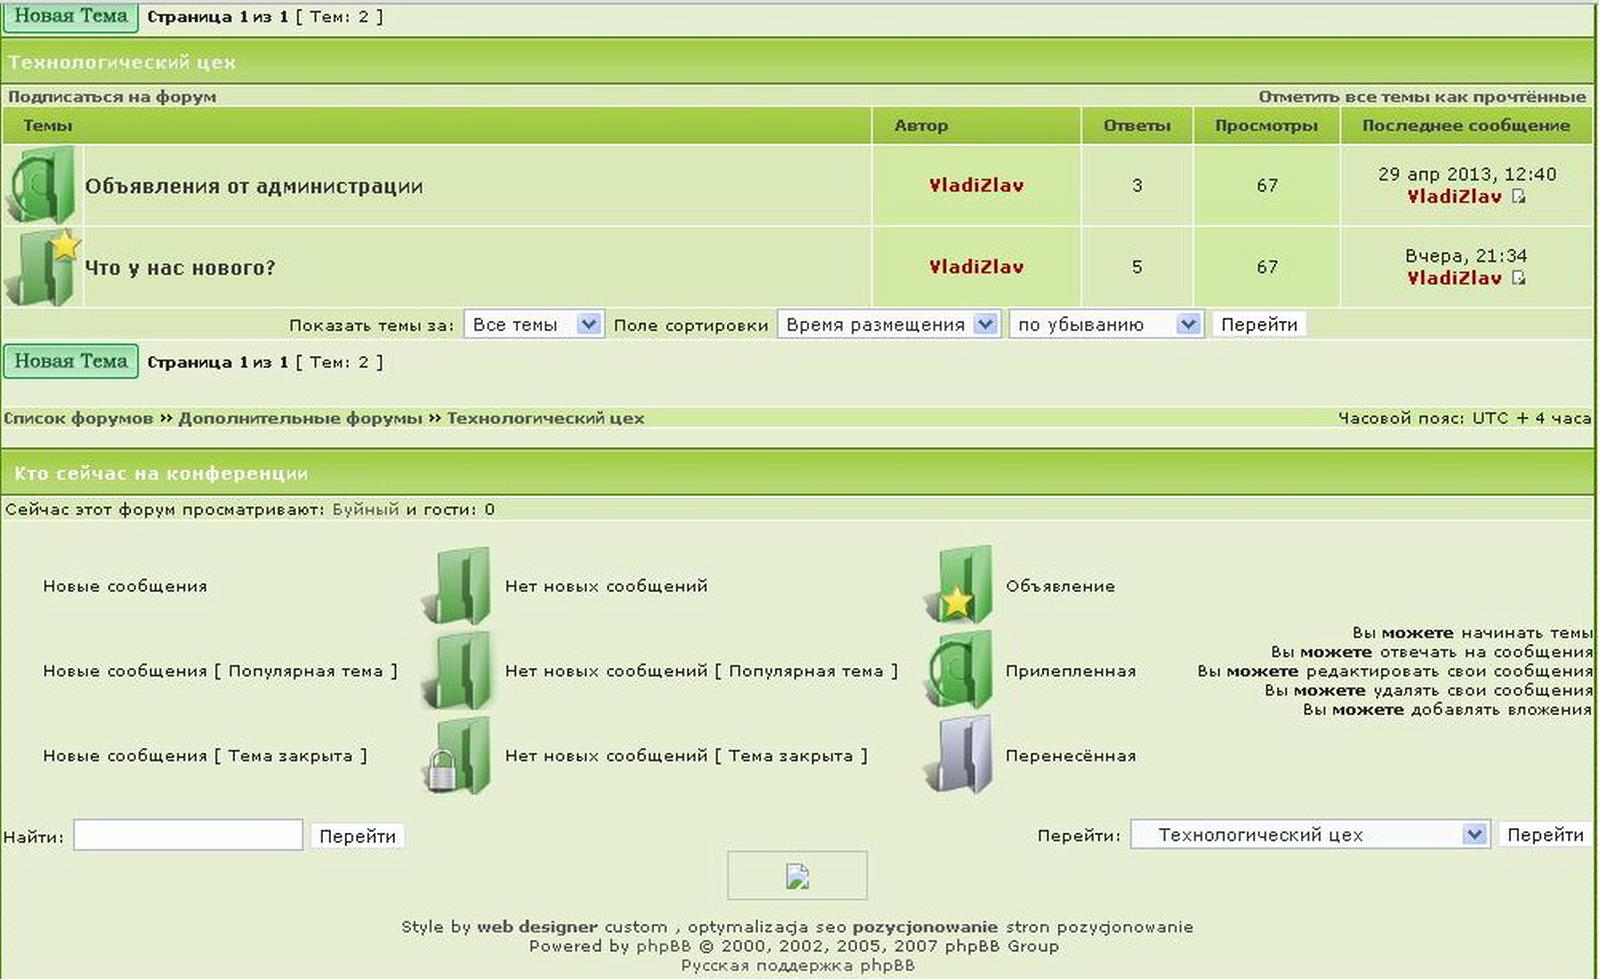Click the sticky folder icon beside Объявления от администрации

pyautogui.click(x=41, y=185)
